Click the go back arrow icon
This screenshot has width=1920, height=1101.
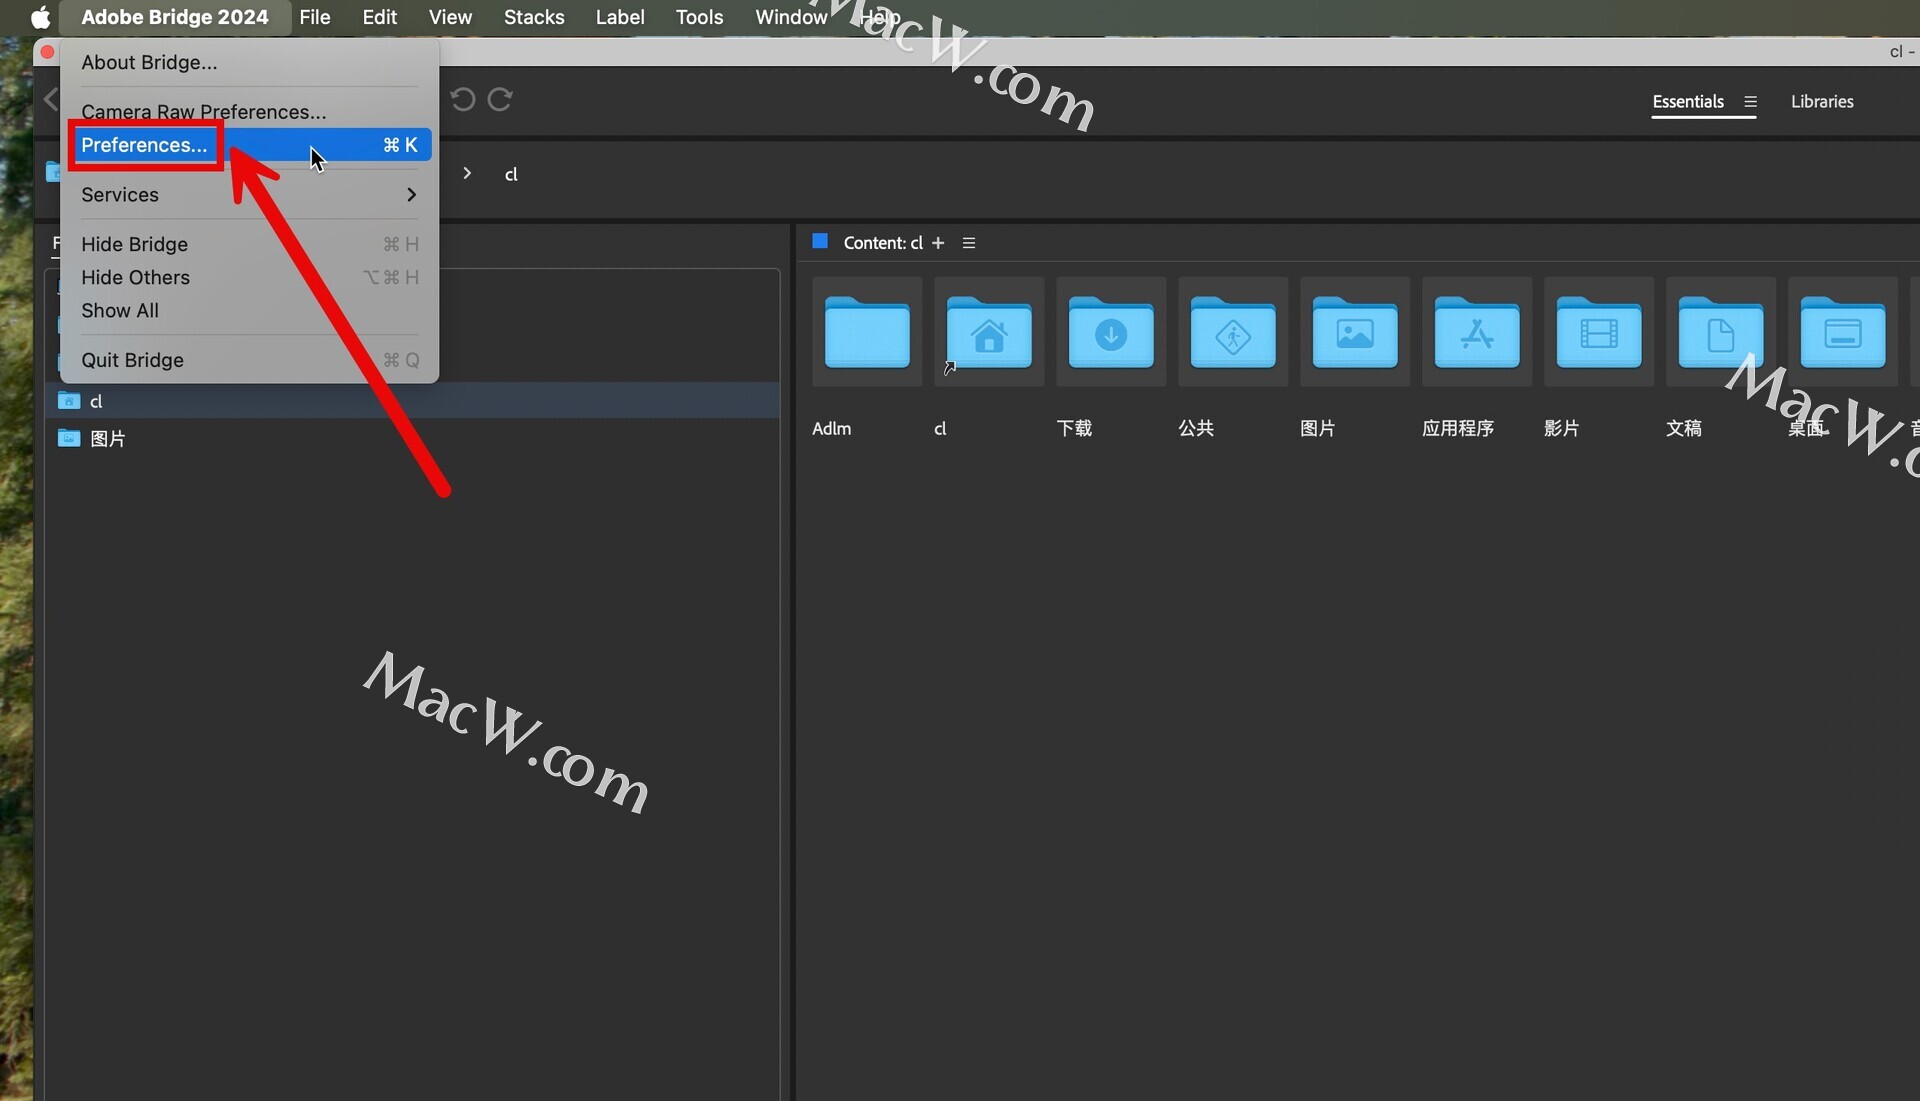pyautogui.click(x=51, y=99)
